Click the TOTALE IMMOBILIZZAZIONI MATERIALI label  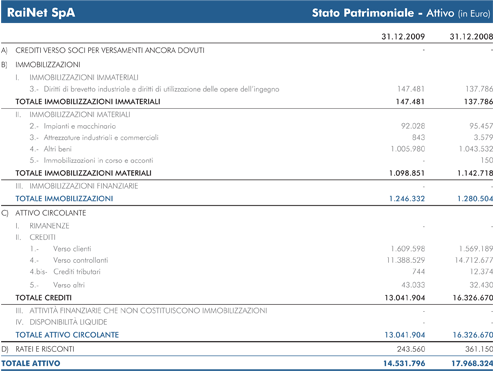[83, 173]
